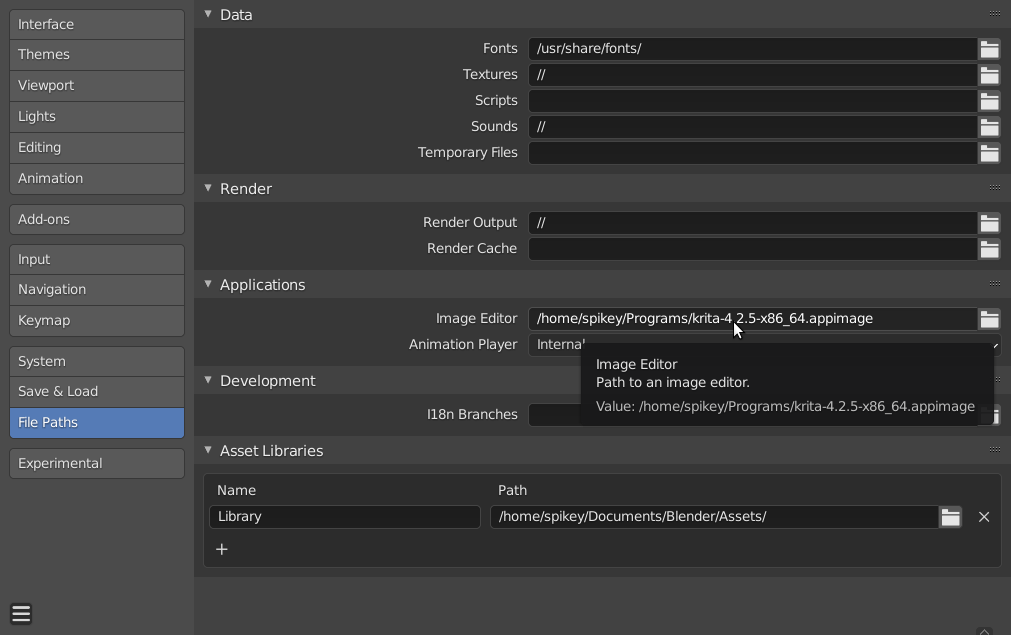
Task: Select the Add-ons category
Action: click(96, 219)
